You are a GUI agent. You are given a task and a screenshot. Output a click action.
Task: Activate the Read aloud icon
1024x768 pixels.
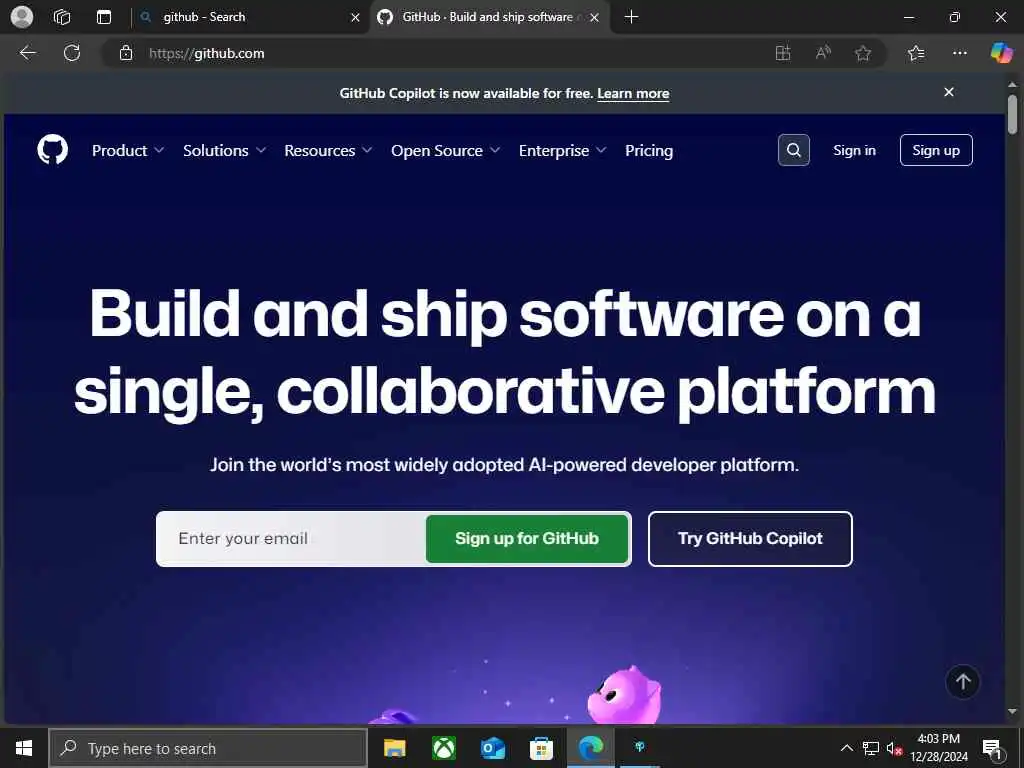[823, 53]
